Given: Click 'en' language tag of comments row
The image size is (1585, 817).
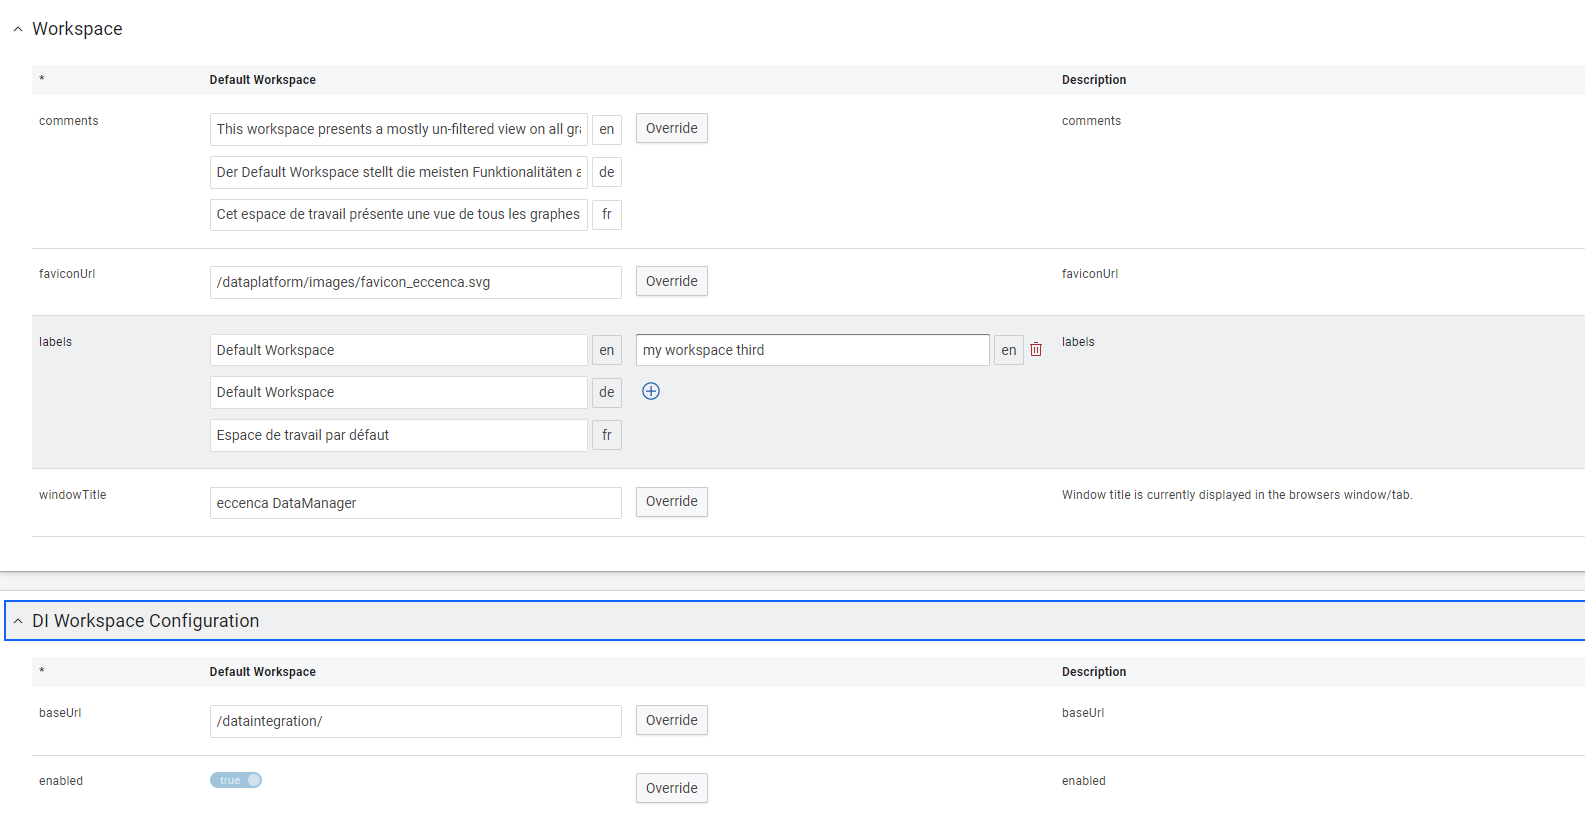Looking at the screenshot, I should 607,129.
